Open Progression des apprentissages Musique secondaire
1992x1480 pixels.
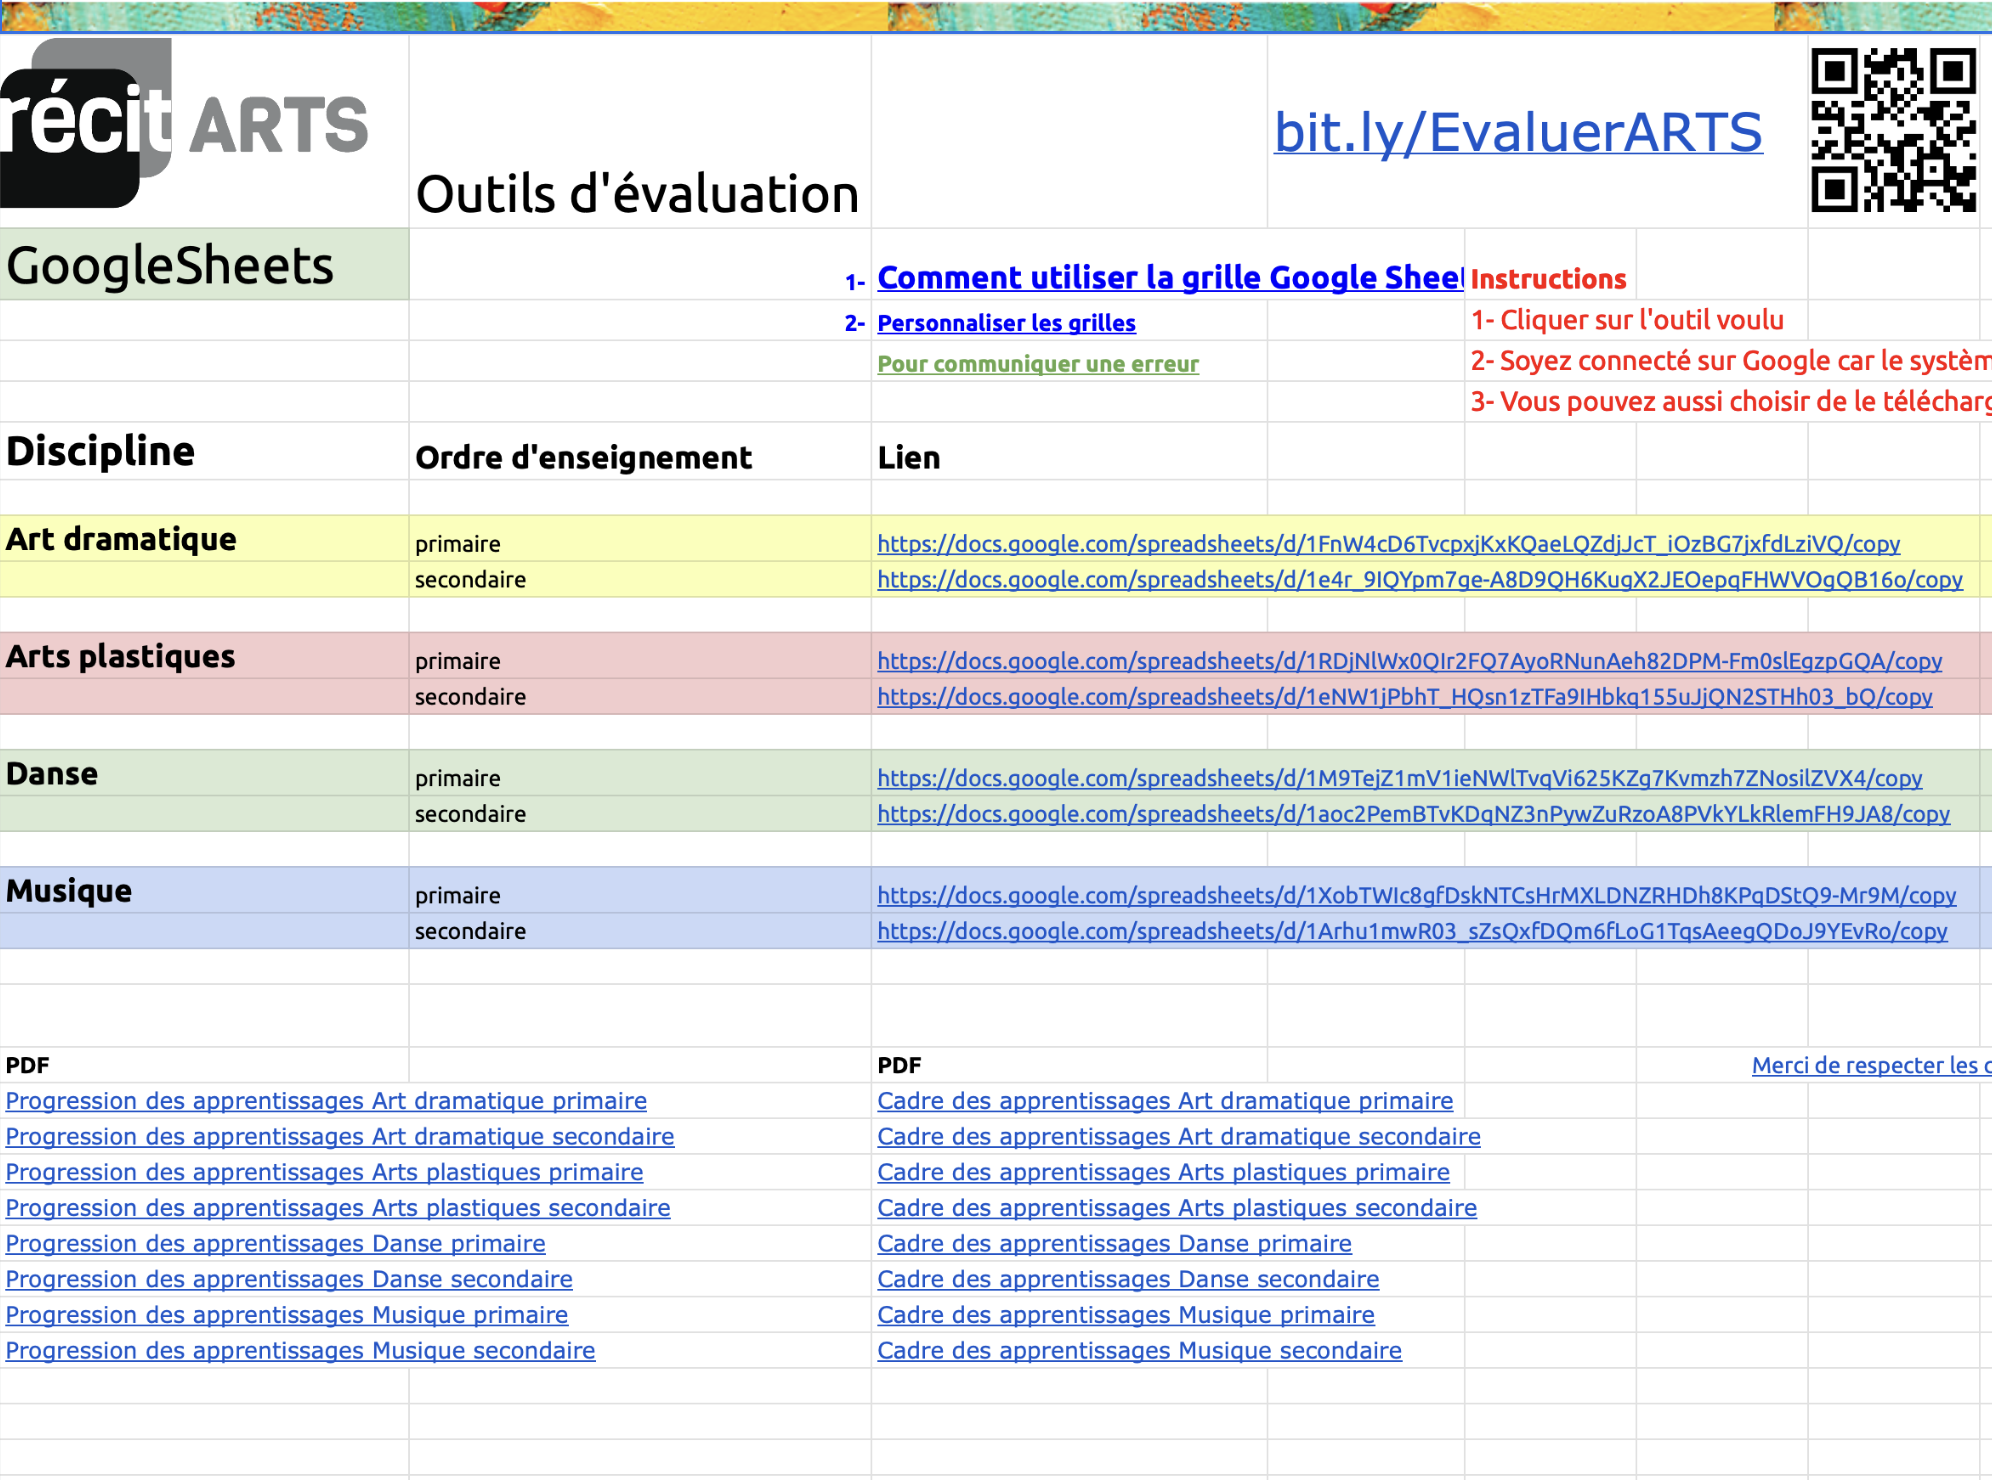(300, 1351)
